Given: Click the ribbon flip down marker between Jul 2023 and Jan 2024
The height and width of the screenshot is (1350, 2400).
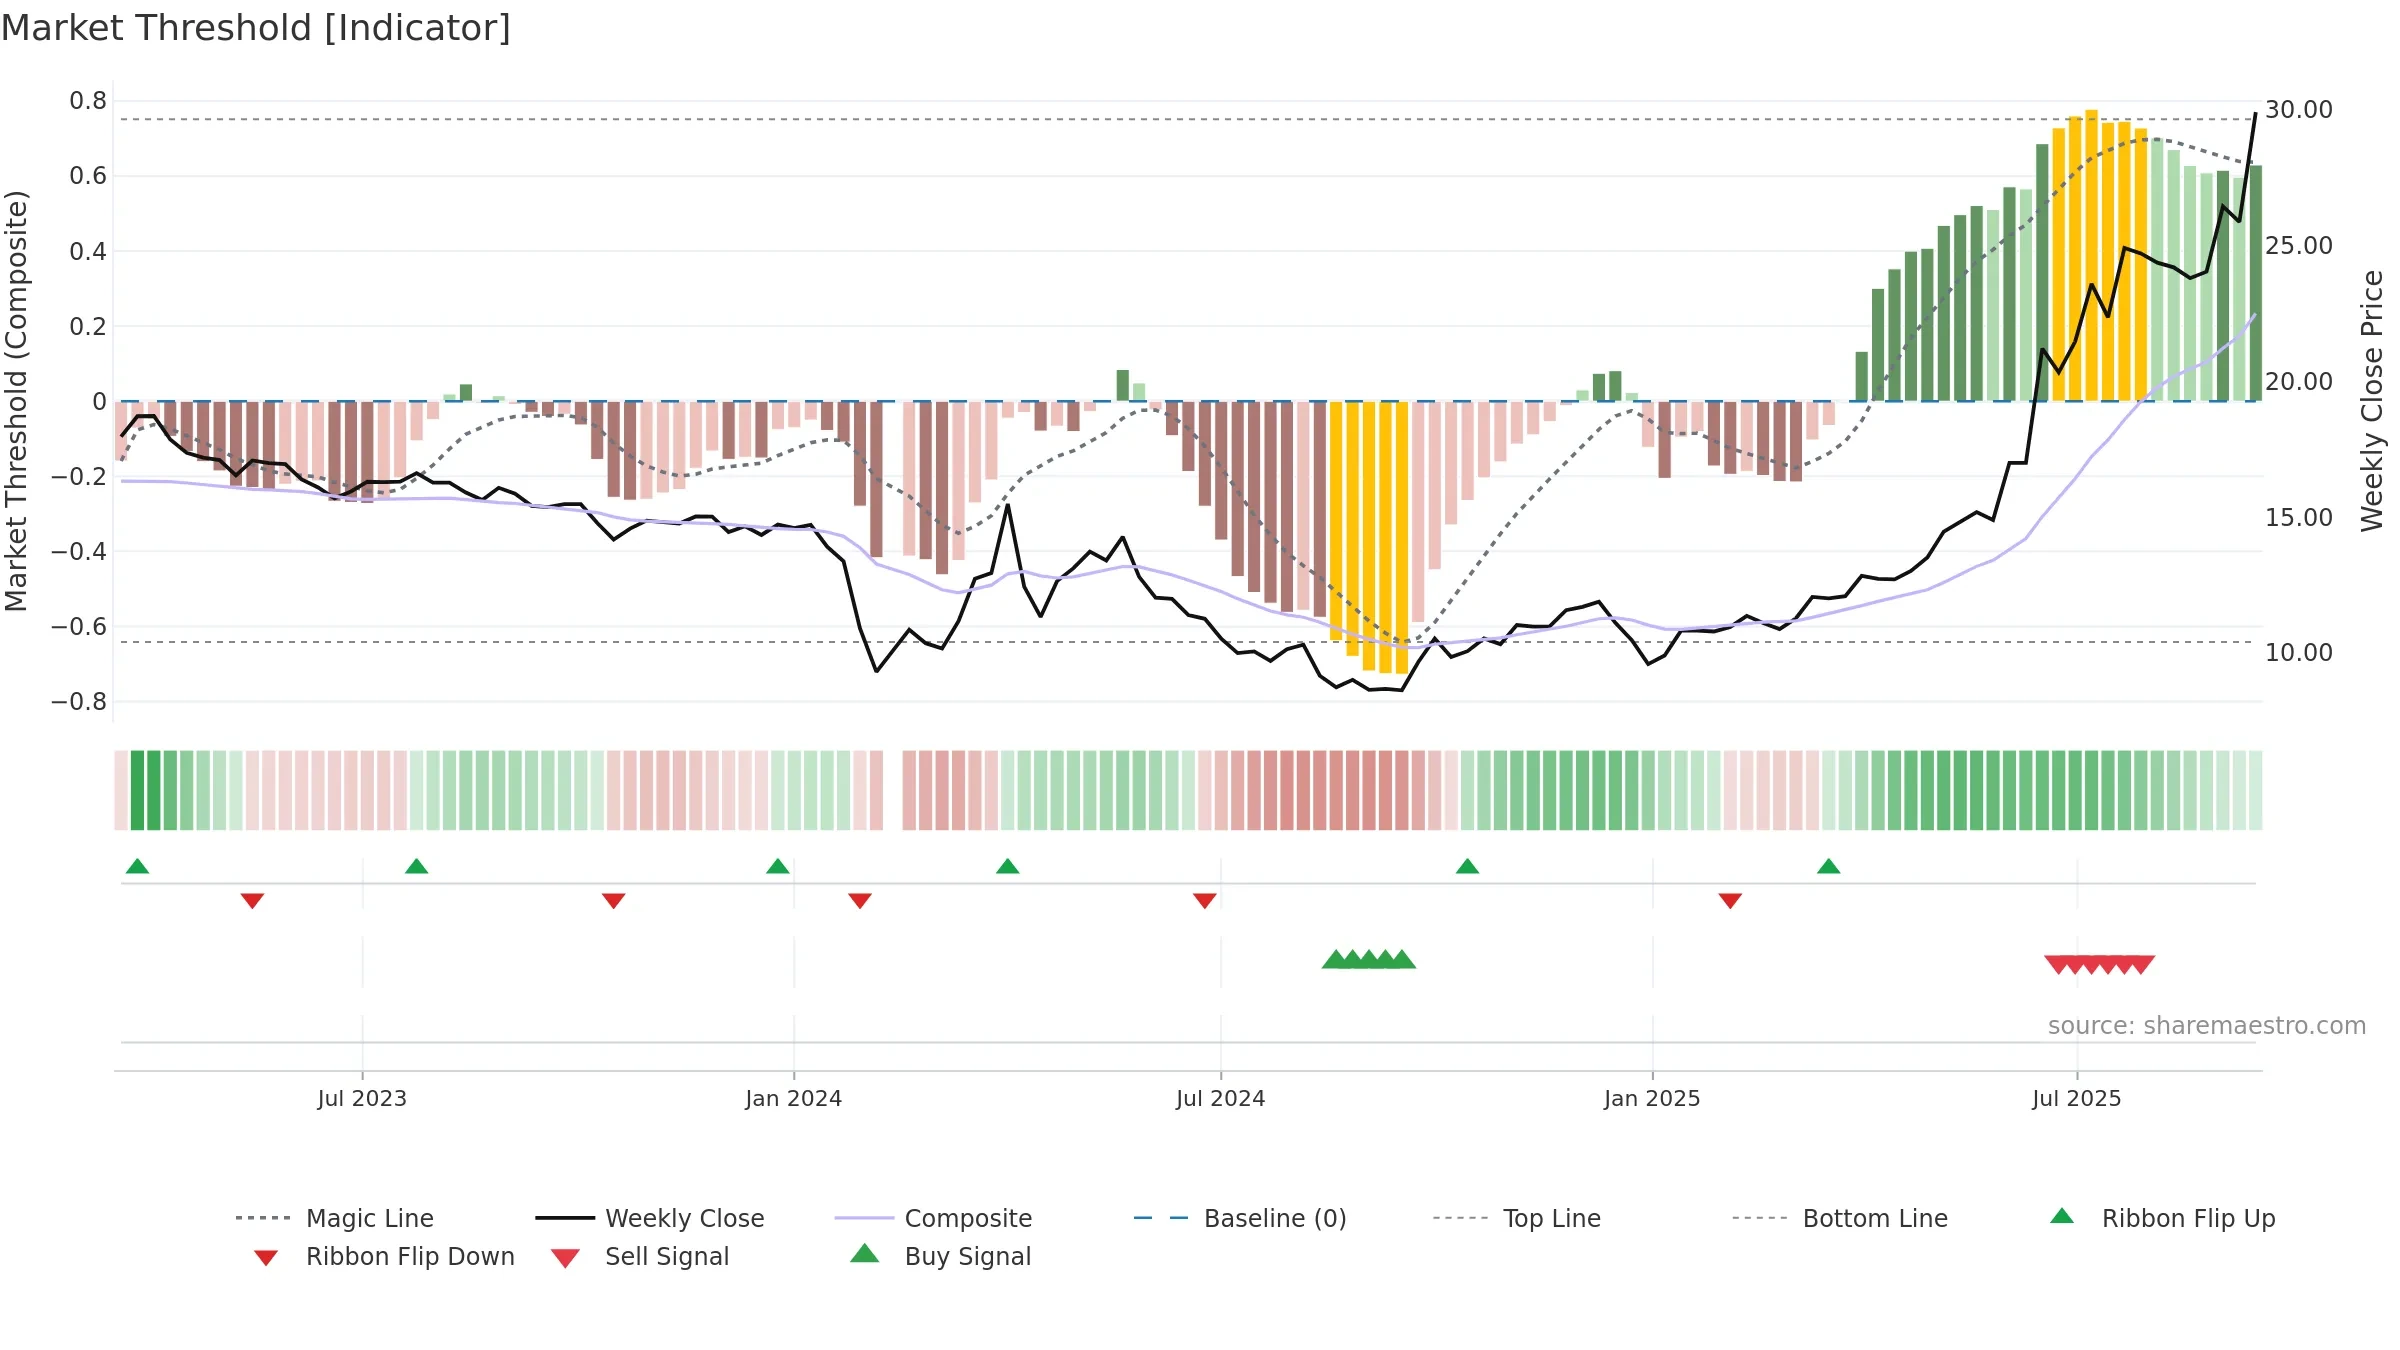Looking at the screenshot, I should point(614,901).
